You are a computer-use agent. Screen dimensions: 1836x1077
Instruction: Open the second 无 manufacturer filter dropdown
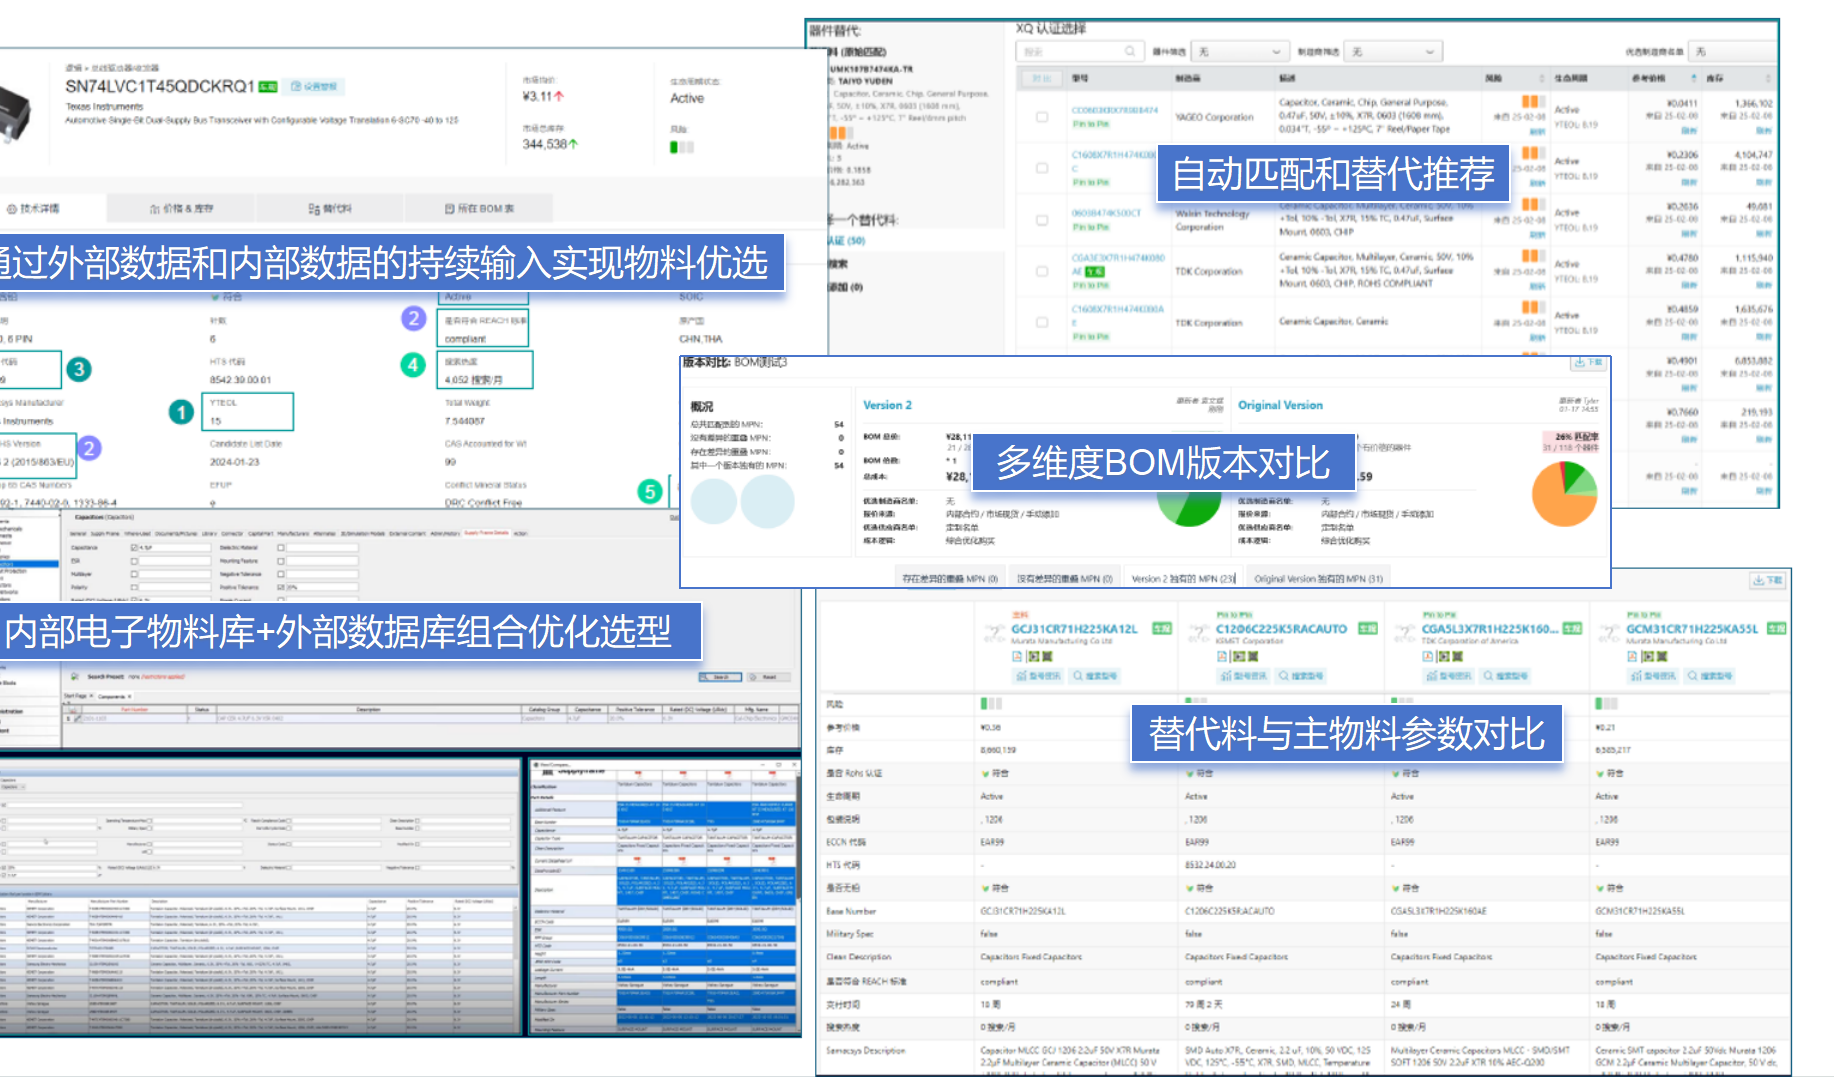(1393, 51)
